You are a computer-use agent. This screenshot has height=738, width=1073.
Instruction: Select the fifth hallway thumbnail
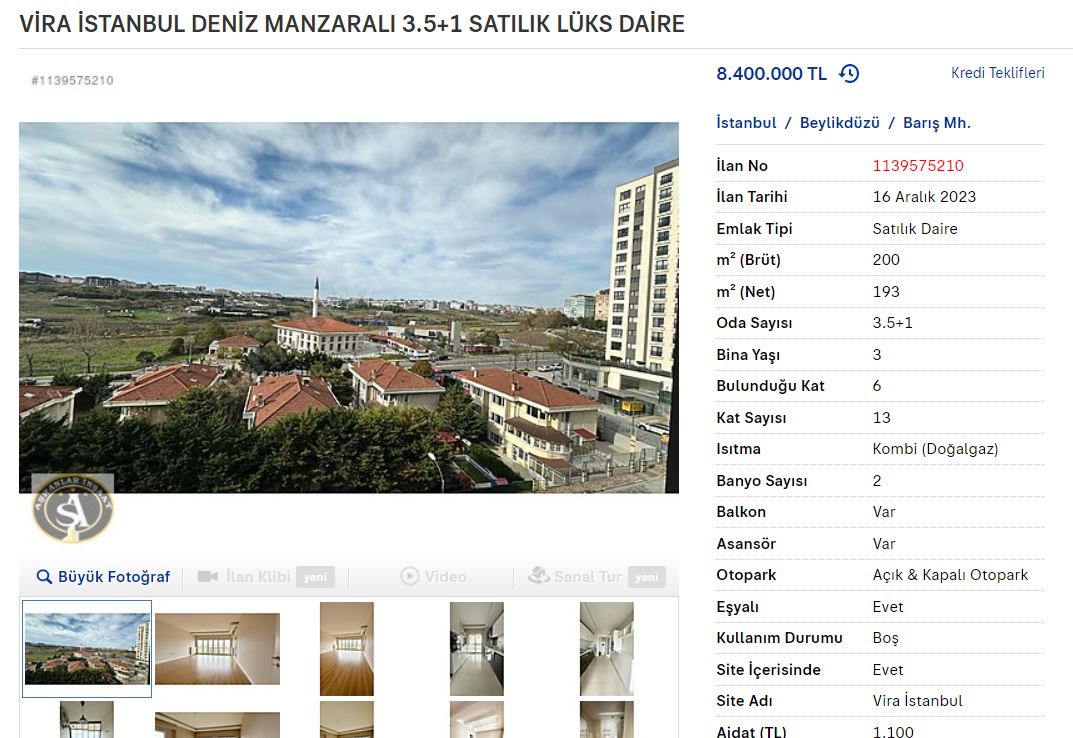tap(607, 649)
